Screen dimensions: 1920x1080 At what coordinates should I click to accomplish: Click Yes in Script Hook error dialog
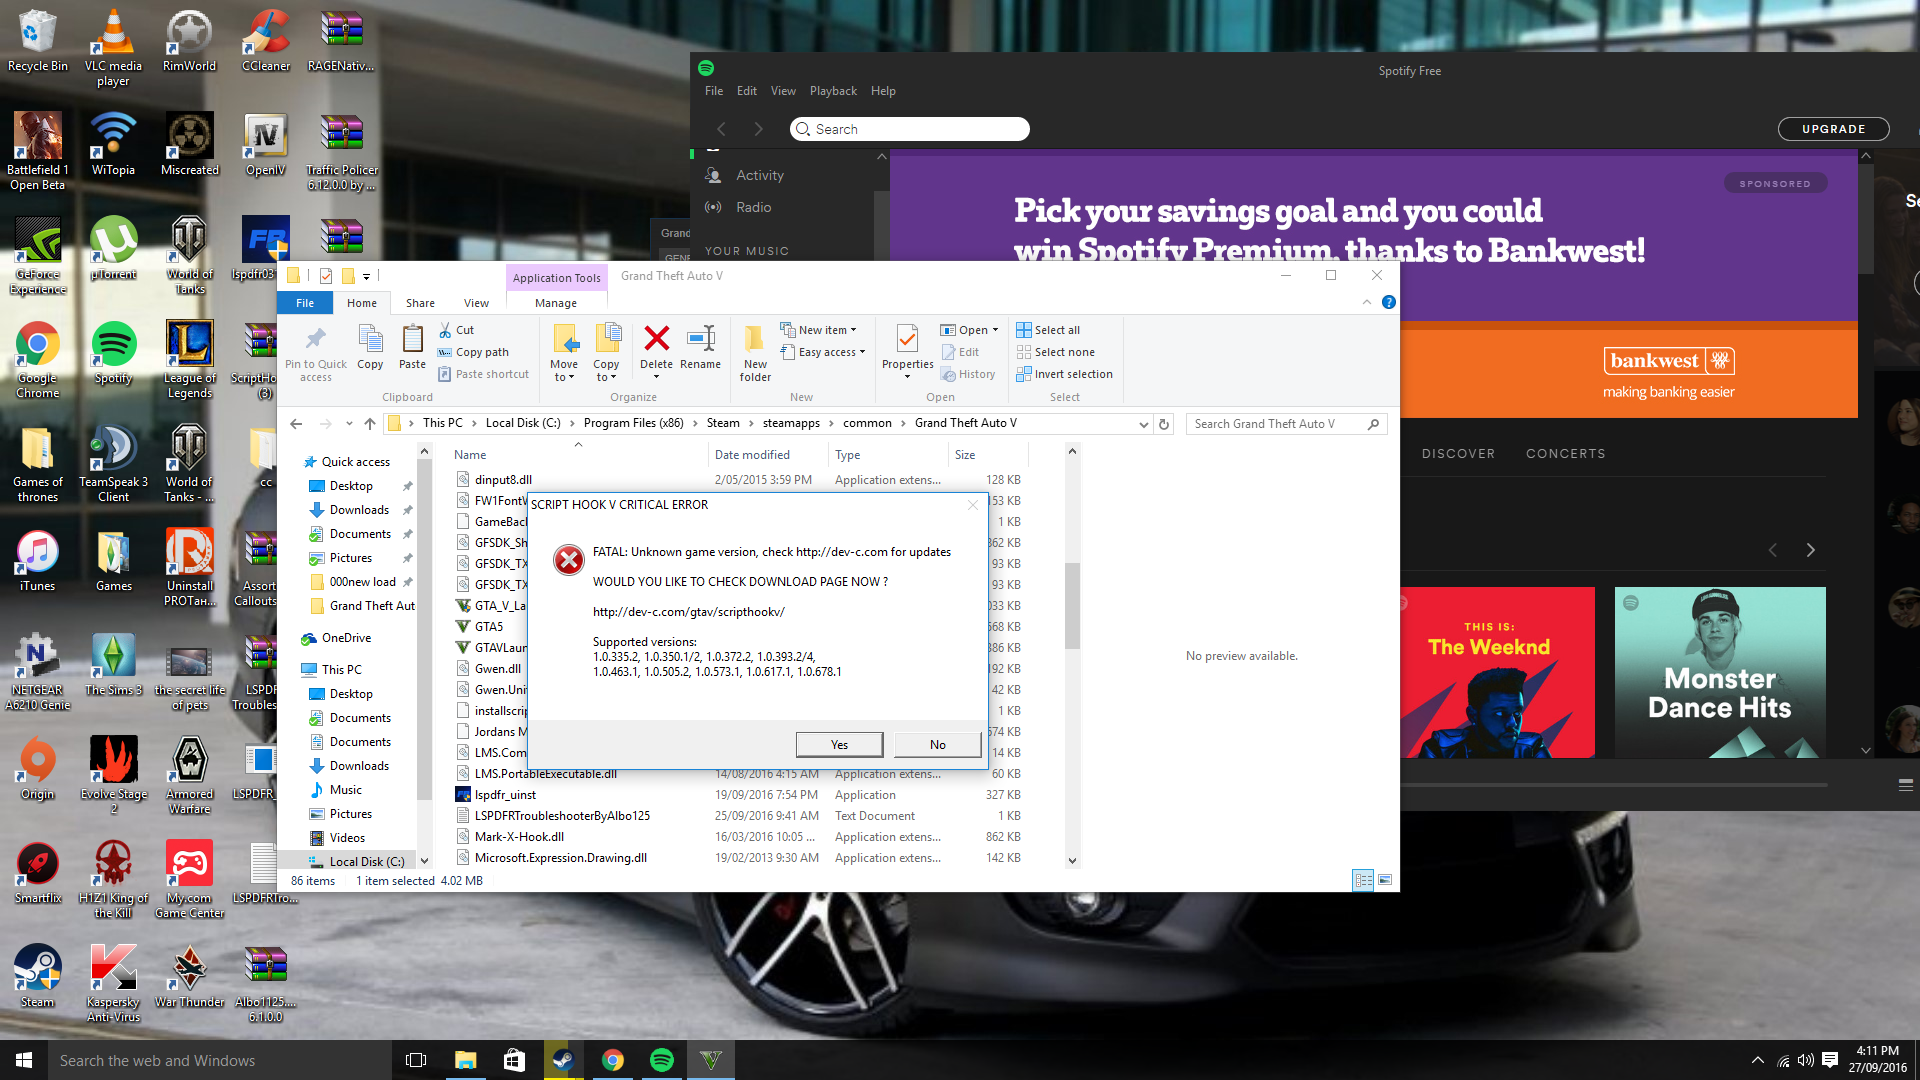click(x=839, y=744)
